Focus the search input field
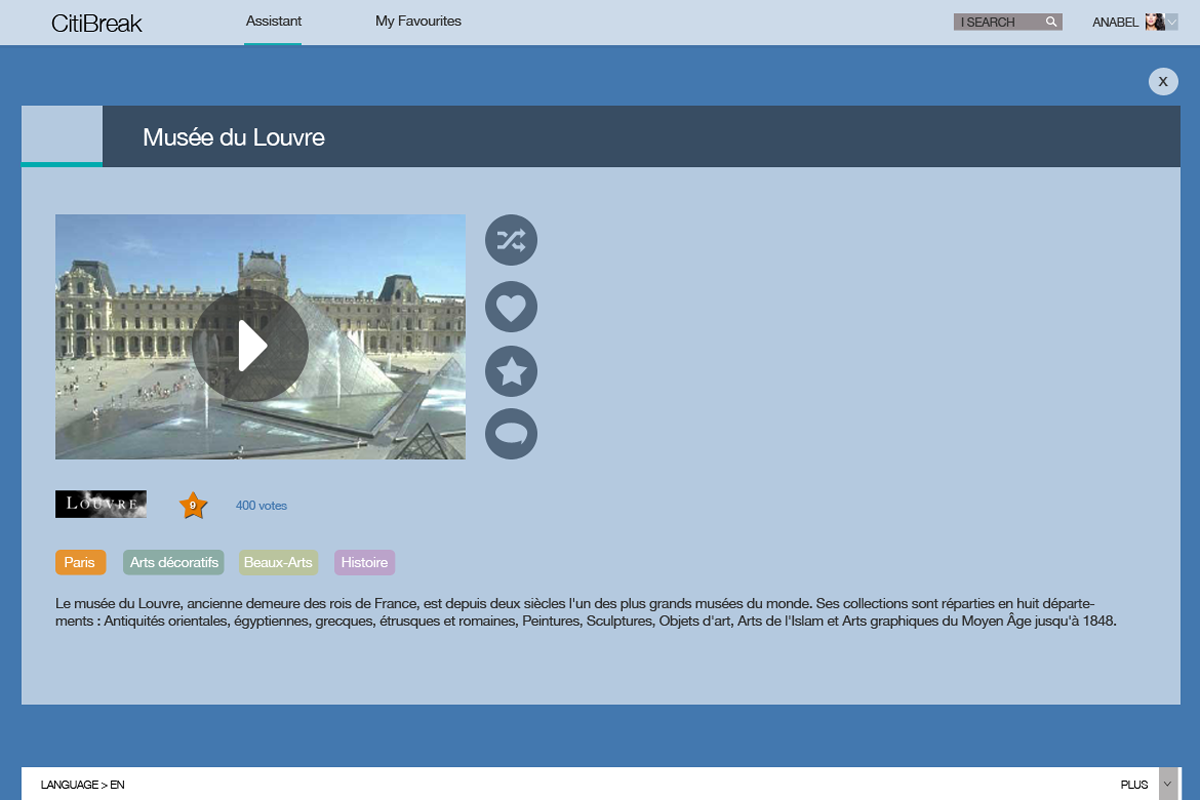1200x800 pixels. tap(1008, 22)
